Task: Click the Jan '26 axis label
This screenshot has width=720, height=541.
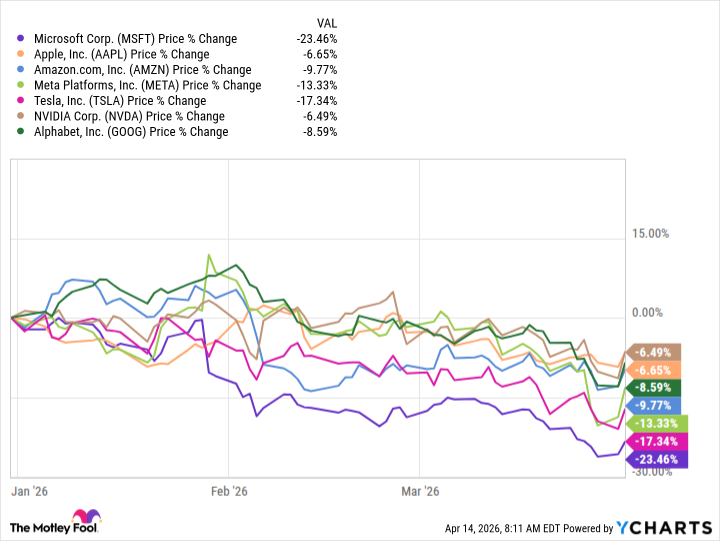Action: (x=27, y=491)
